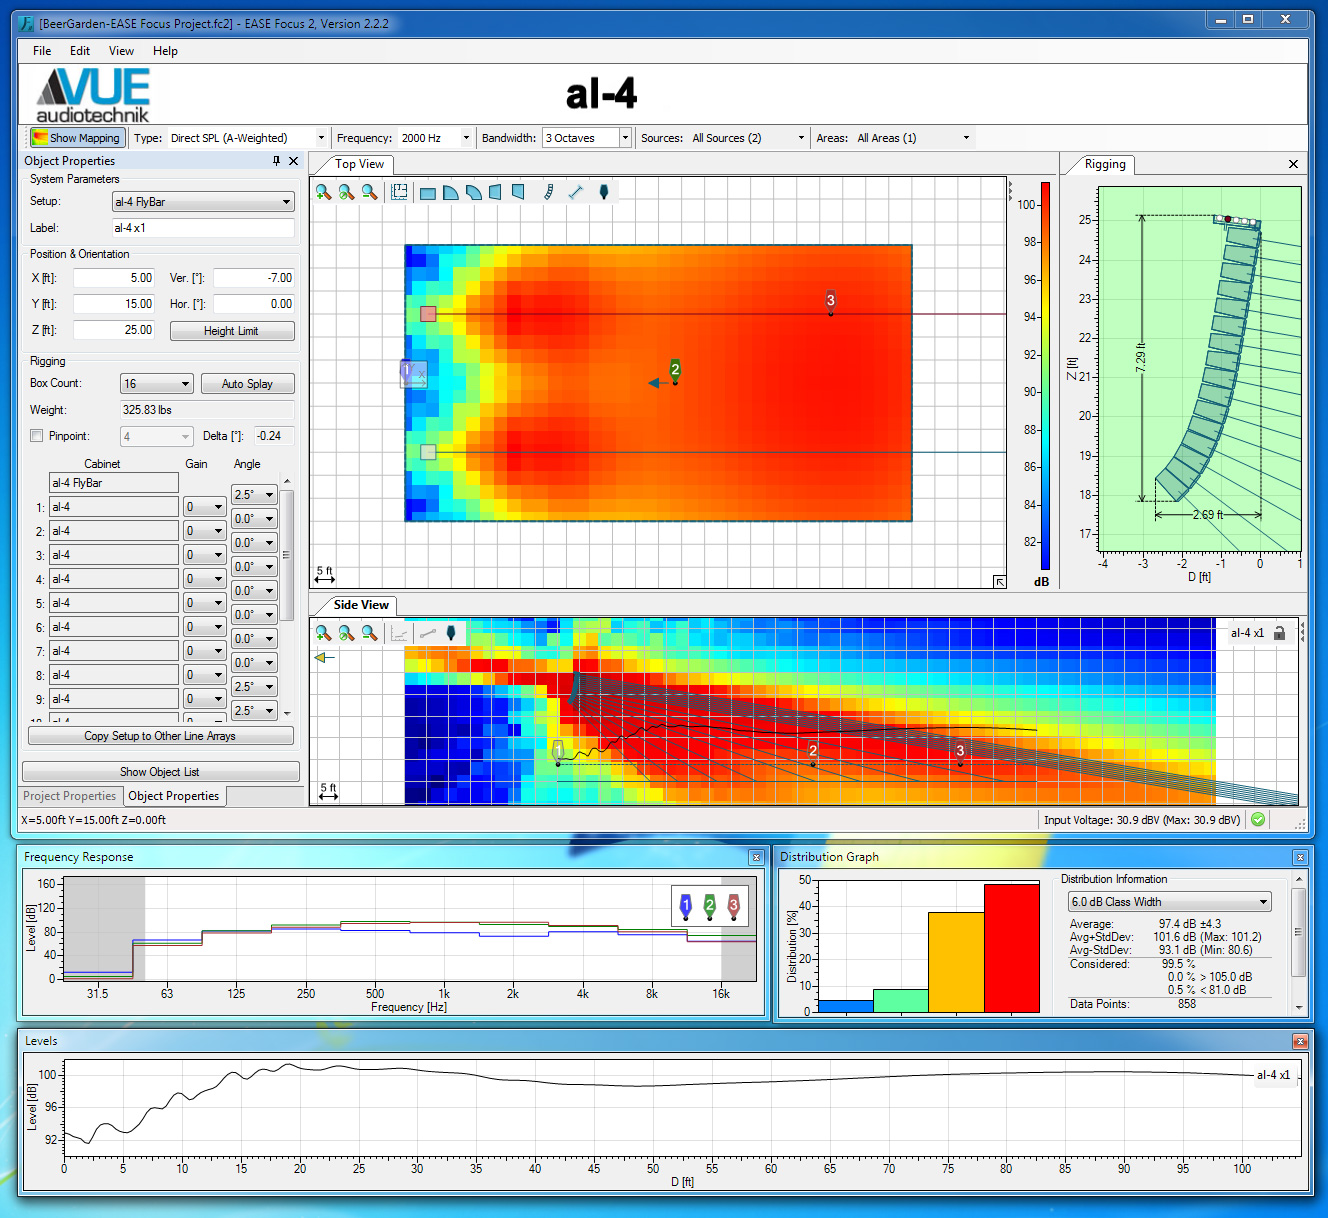
Task: Click the Side View section line icon
Action: 428,633
